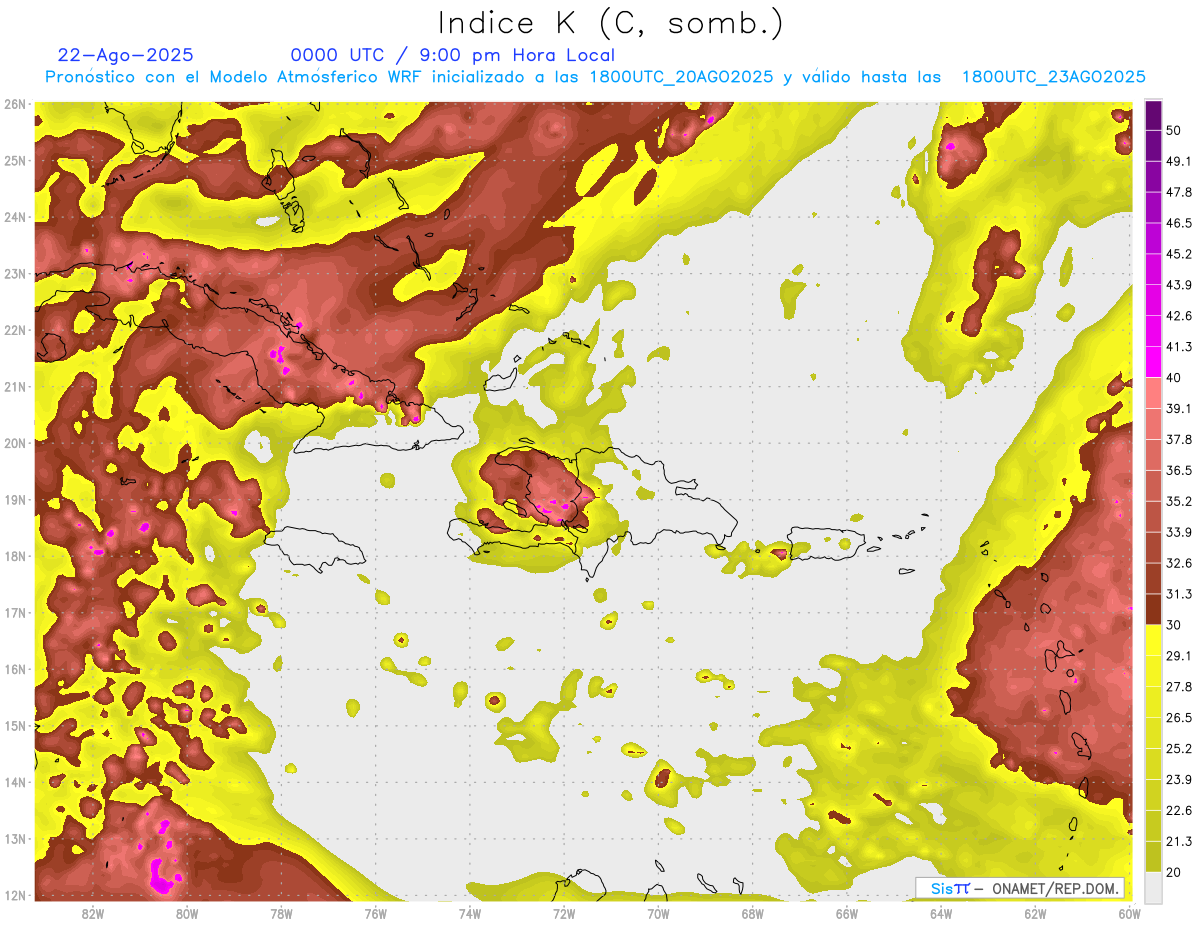The height and width of the screenshot is (927, 1200).
Task: Click the "Pronóstico con el Modelo Atmosférico WRF" line
Action: 595,77
